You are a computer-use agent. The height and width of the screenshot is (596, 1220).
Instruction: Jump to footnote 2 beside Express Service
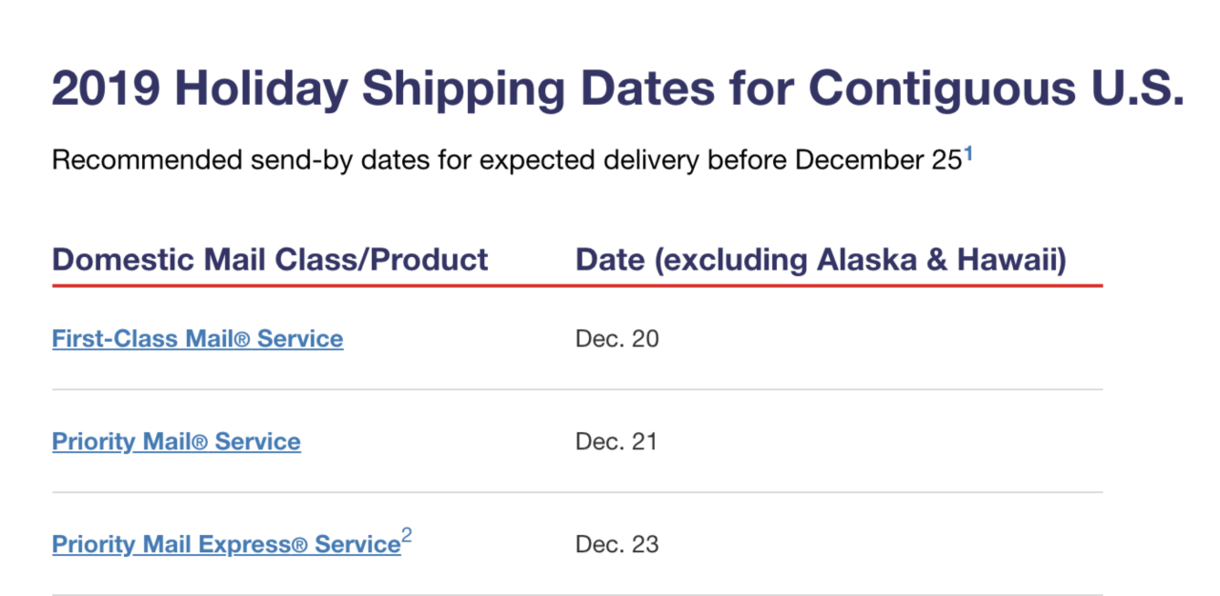coord(406,538)
